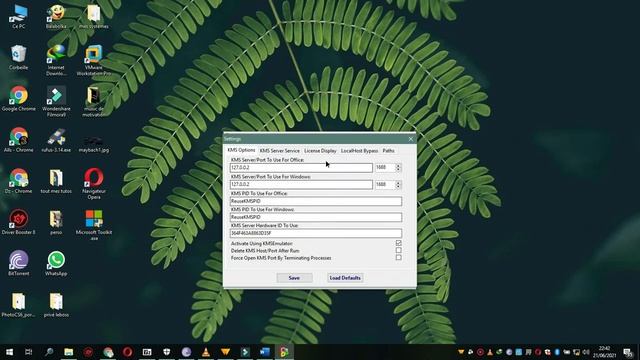Enable Delete KMS Host/Port After Run

coord(398,250)
